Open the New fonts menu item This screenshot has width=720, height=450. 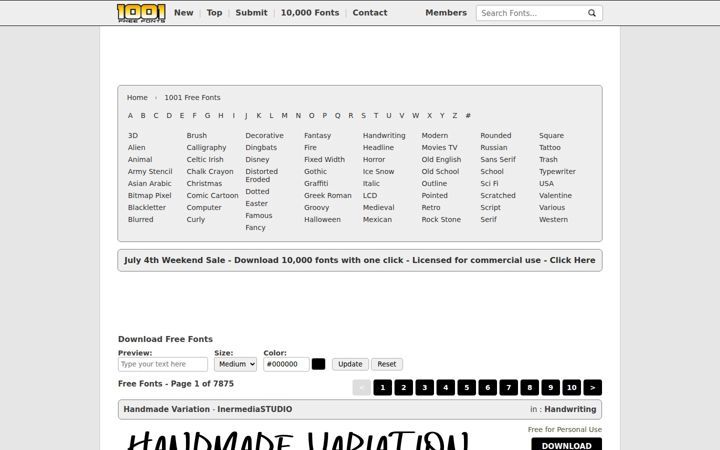(x=184, y=13)
